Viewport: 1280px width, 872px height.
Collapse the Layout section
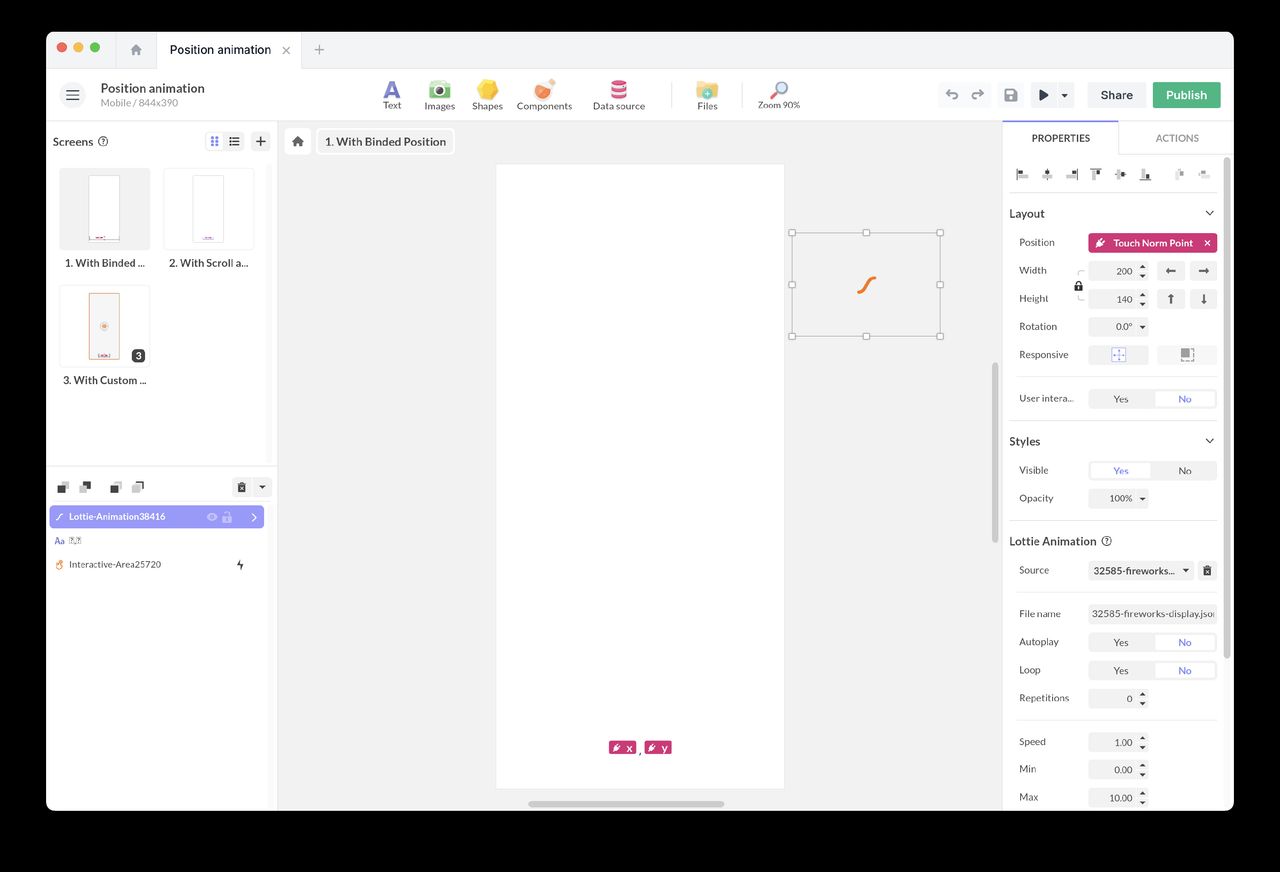(x=1209, y=213)
